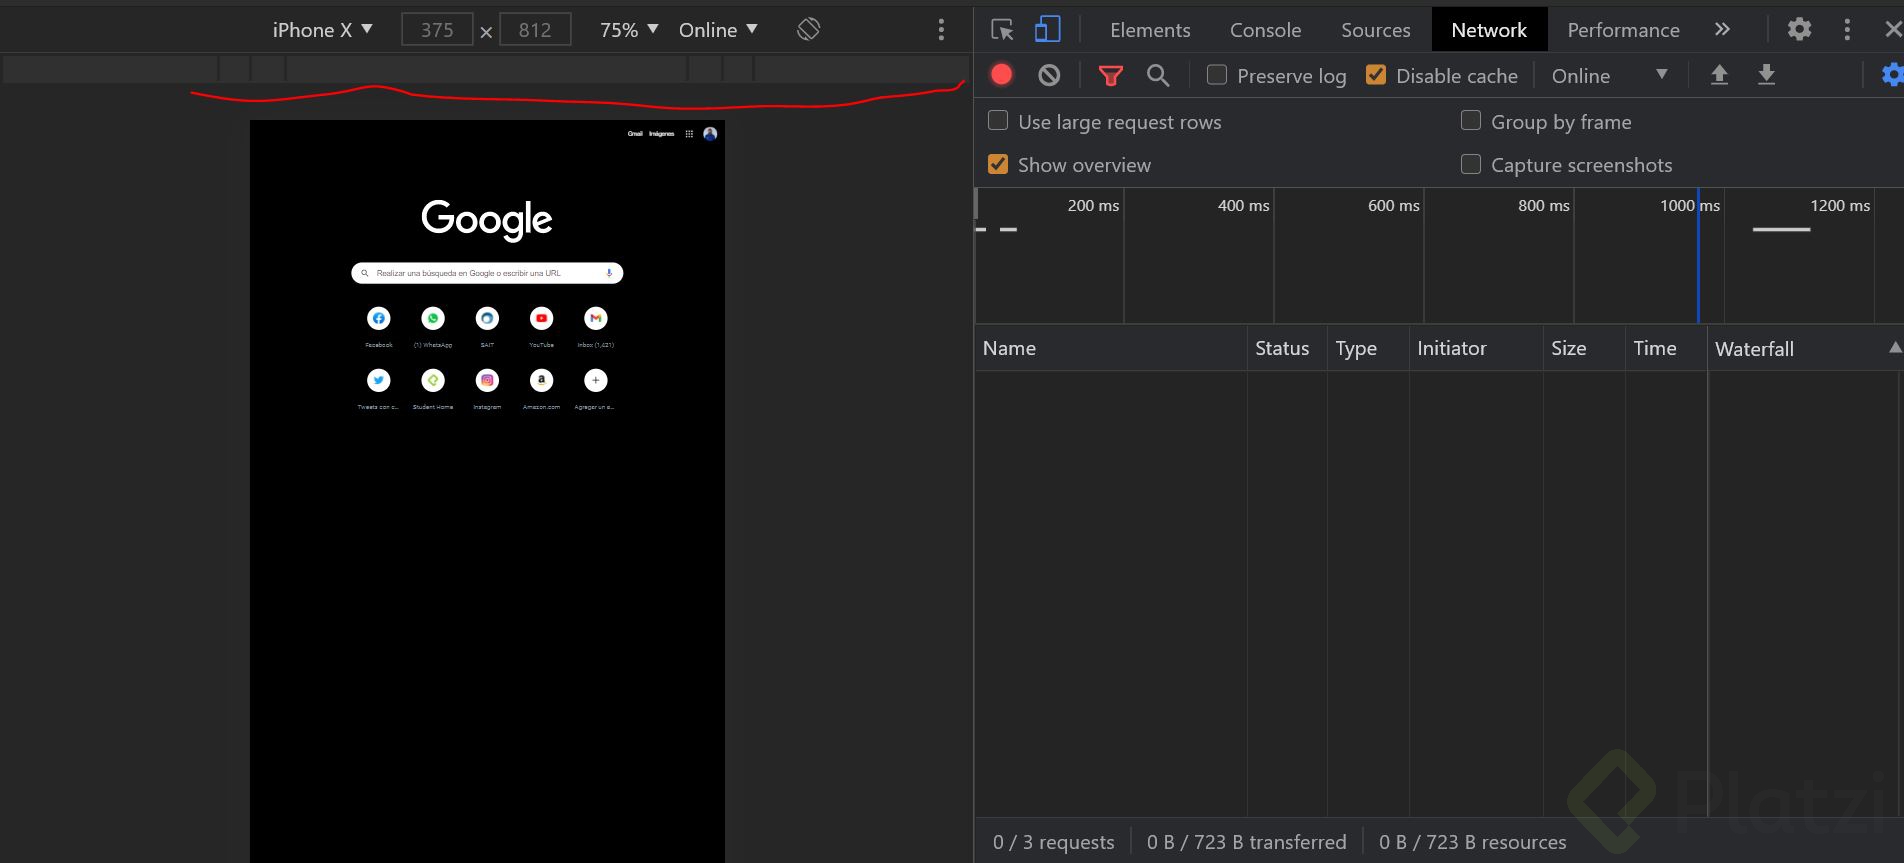1904x863 pixels.
Task: Open Facebook shortcut on Google page
Action: 379,319
